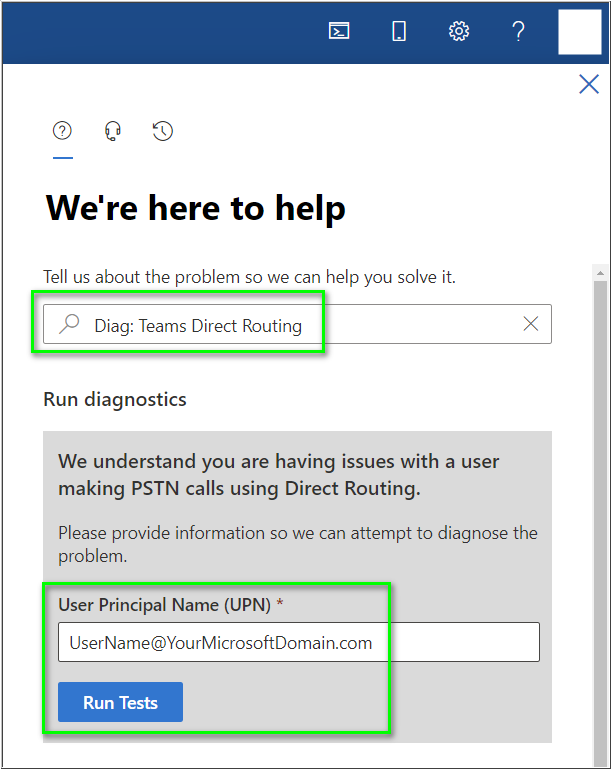Click the 'Run diagnostics' heading text
This screenshot has width=611, height=769.
point(115,399)
